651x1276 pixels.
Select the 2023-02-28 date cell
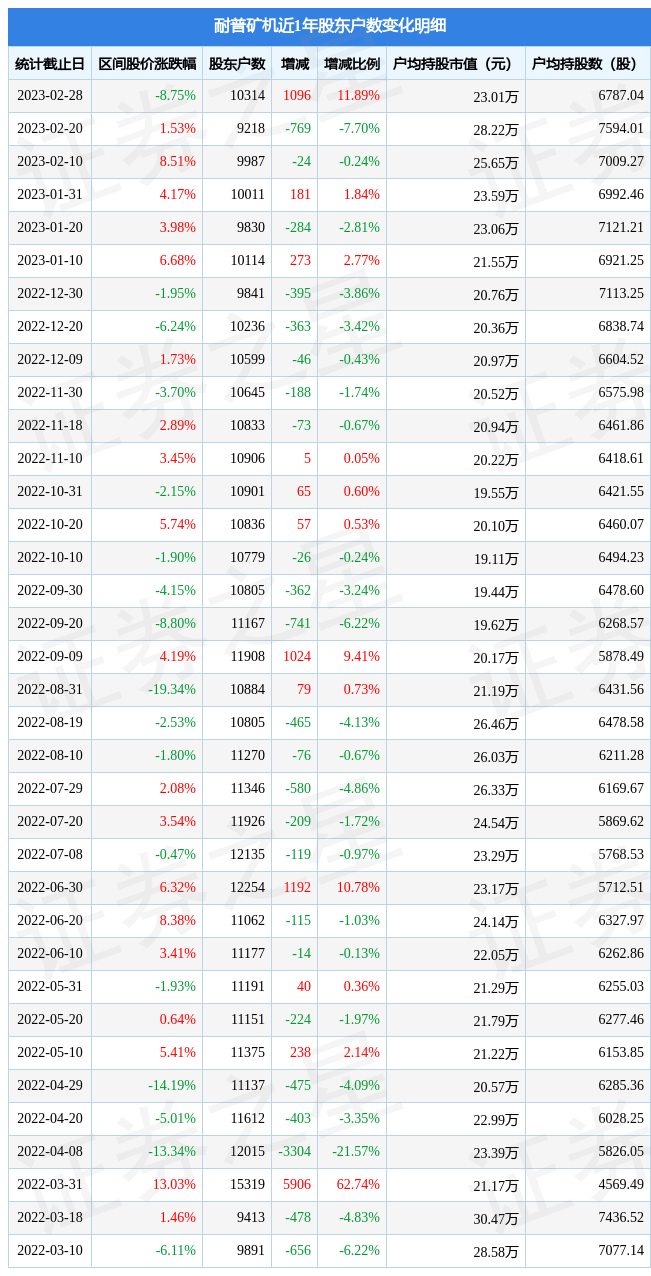[x=50, y=96]
